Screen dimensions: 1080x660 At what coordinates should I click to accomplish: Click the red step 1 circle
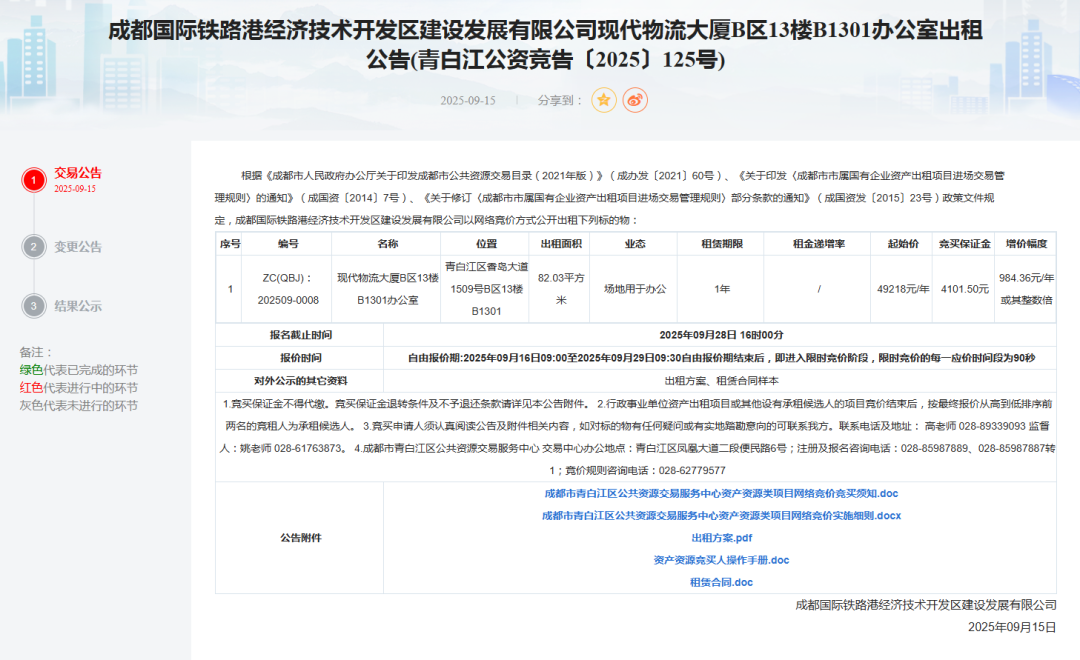[34, 180]
